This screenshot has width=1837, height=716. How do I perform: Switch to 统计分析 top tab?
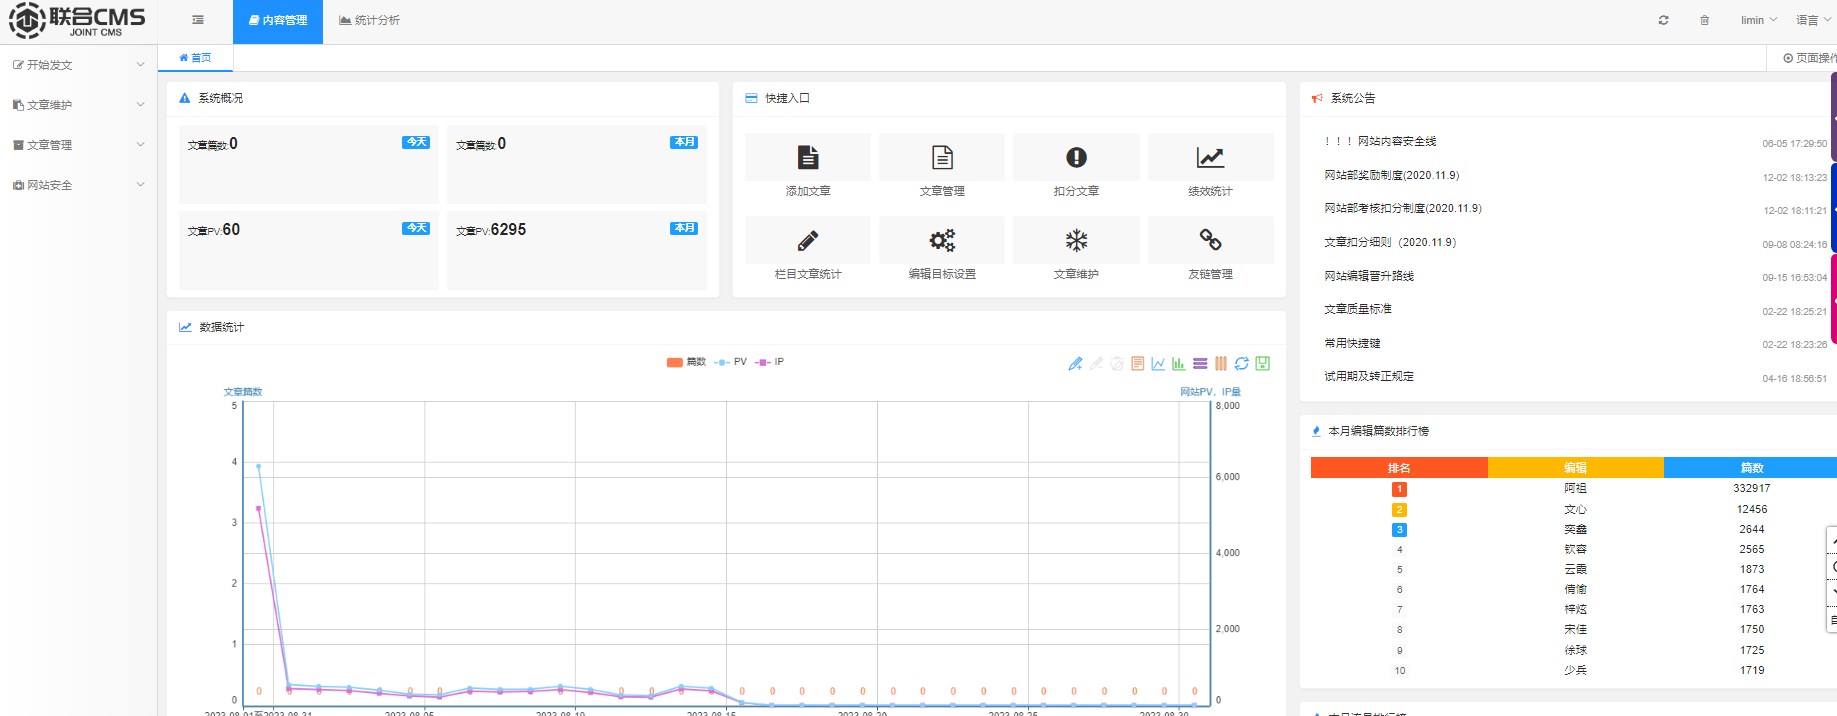pos(369,21)
